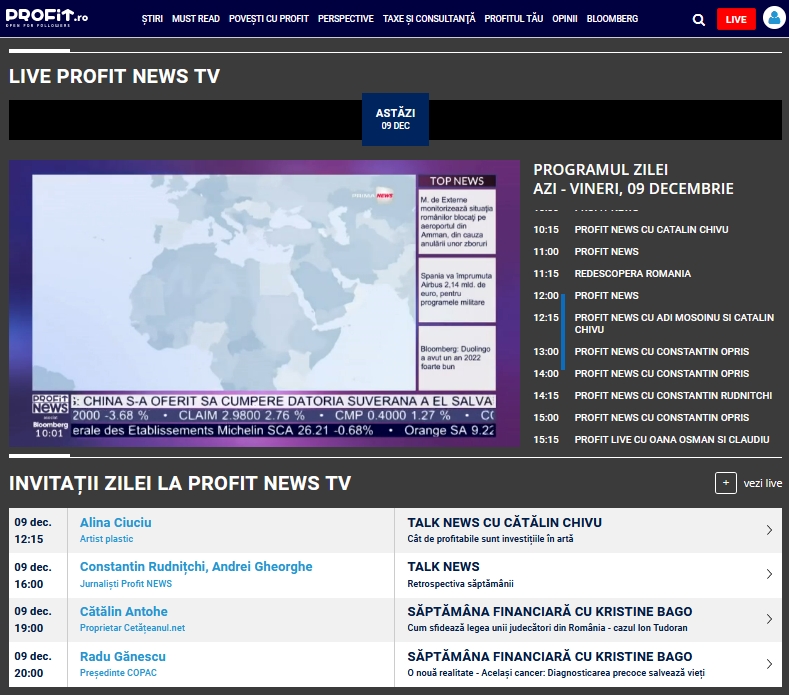This screenshot has width=789, height=695.
Task: Click the 09 dec. 12:15 time cell
Action: click(x=38, y=530)
